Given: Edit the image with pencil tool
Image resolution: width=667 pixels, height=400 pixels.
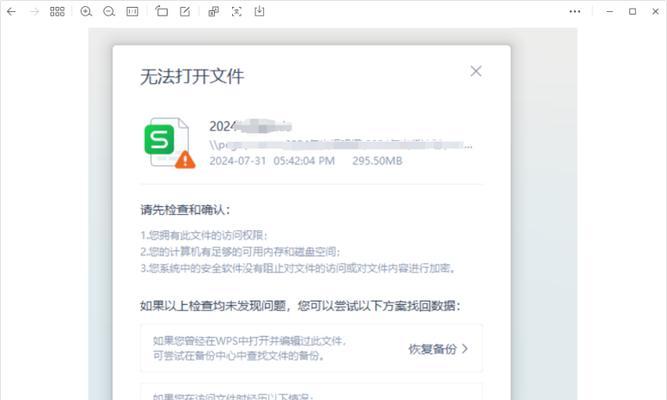Looking at the screenshot, I should click(x=185, y=11).
